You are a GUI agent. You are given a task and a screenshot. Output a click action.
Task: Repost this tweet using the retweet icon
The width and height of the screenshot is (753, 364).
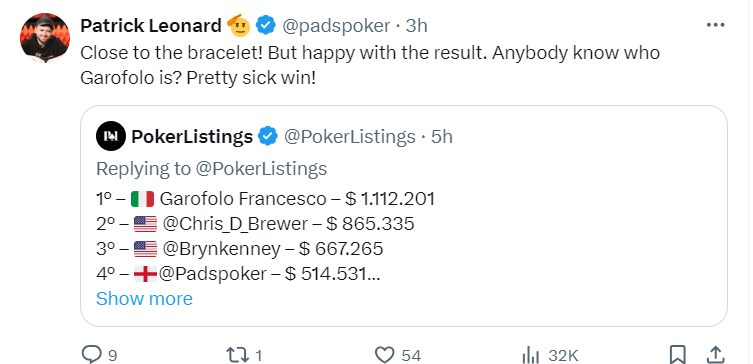pos(237,355)
